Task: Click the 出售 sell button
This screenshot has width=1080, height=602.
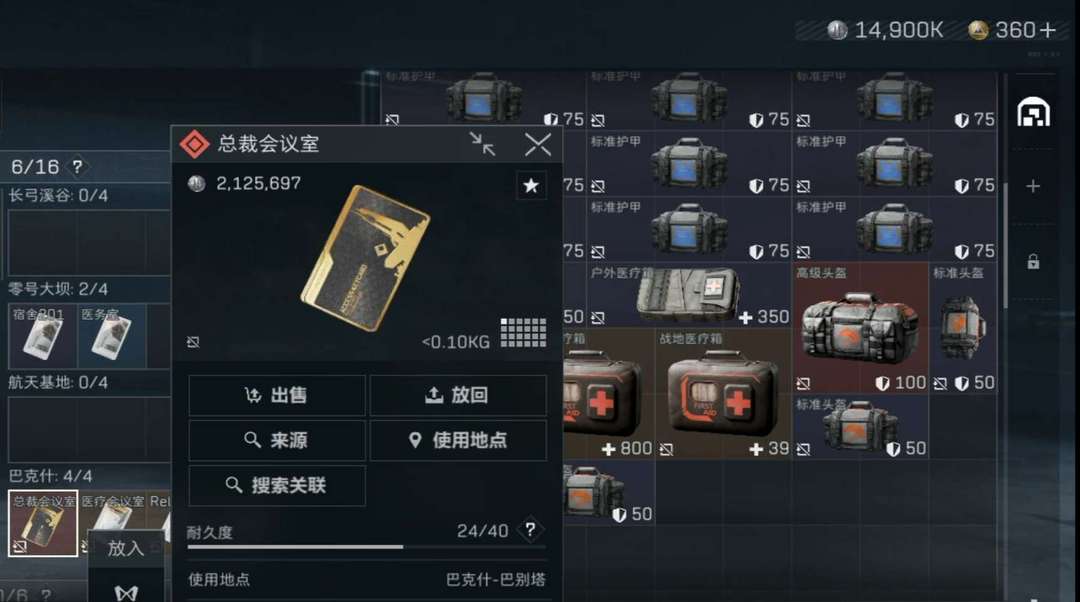Action: (277, 395)
